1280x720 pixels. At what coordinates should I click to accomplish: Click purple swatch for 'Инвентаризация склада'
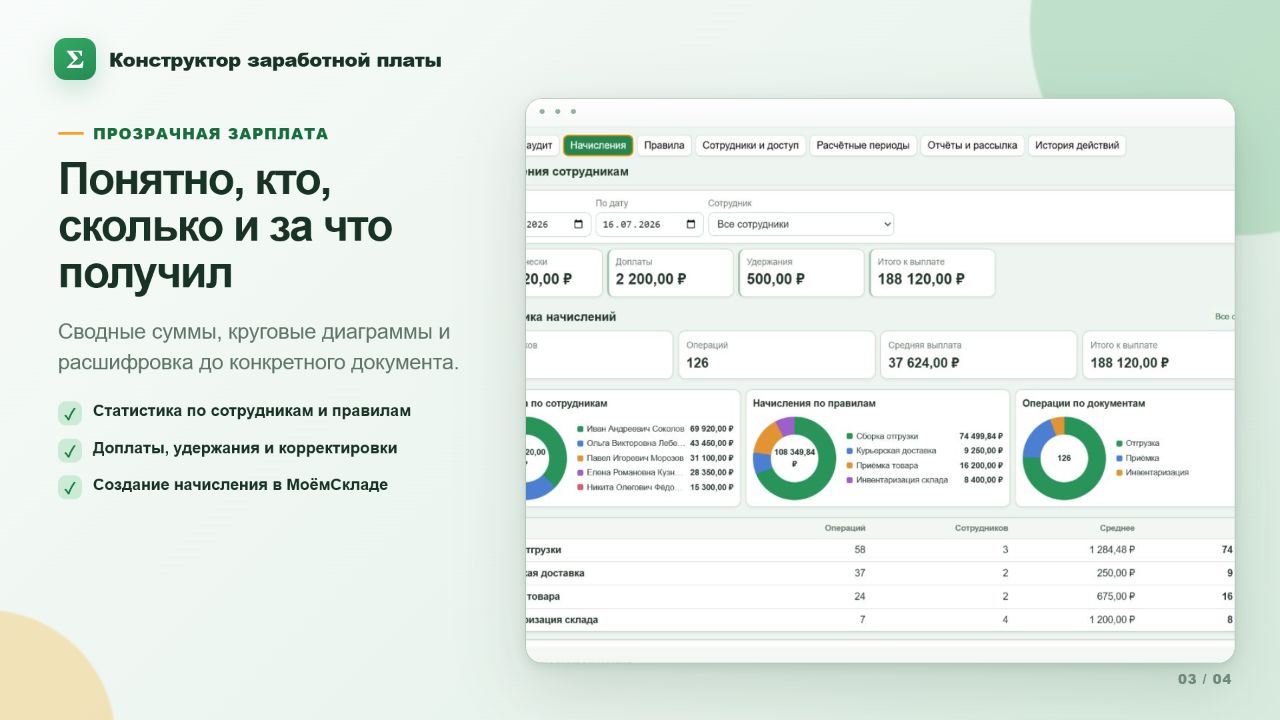pyautogui.click(x=850, y=480)
